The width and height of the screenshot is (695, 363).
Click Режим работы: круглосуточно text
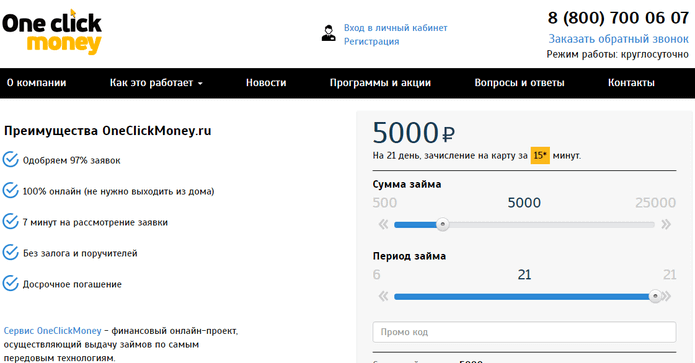click(617, 55)
